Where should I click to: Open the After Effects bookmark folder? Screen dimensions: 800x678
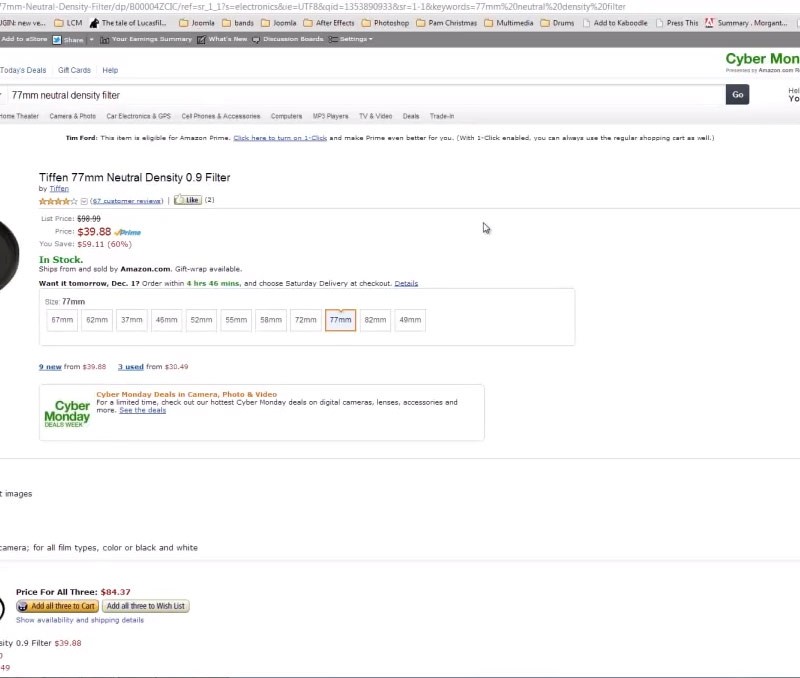pyautogui.click(x=330, y=23)
